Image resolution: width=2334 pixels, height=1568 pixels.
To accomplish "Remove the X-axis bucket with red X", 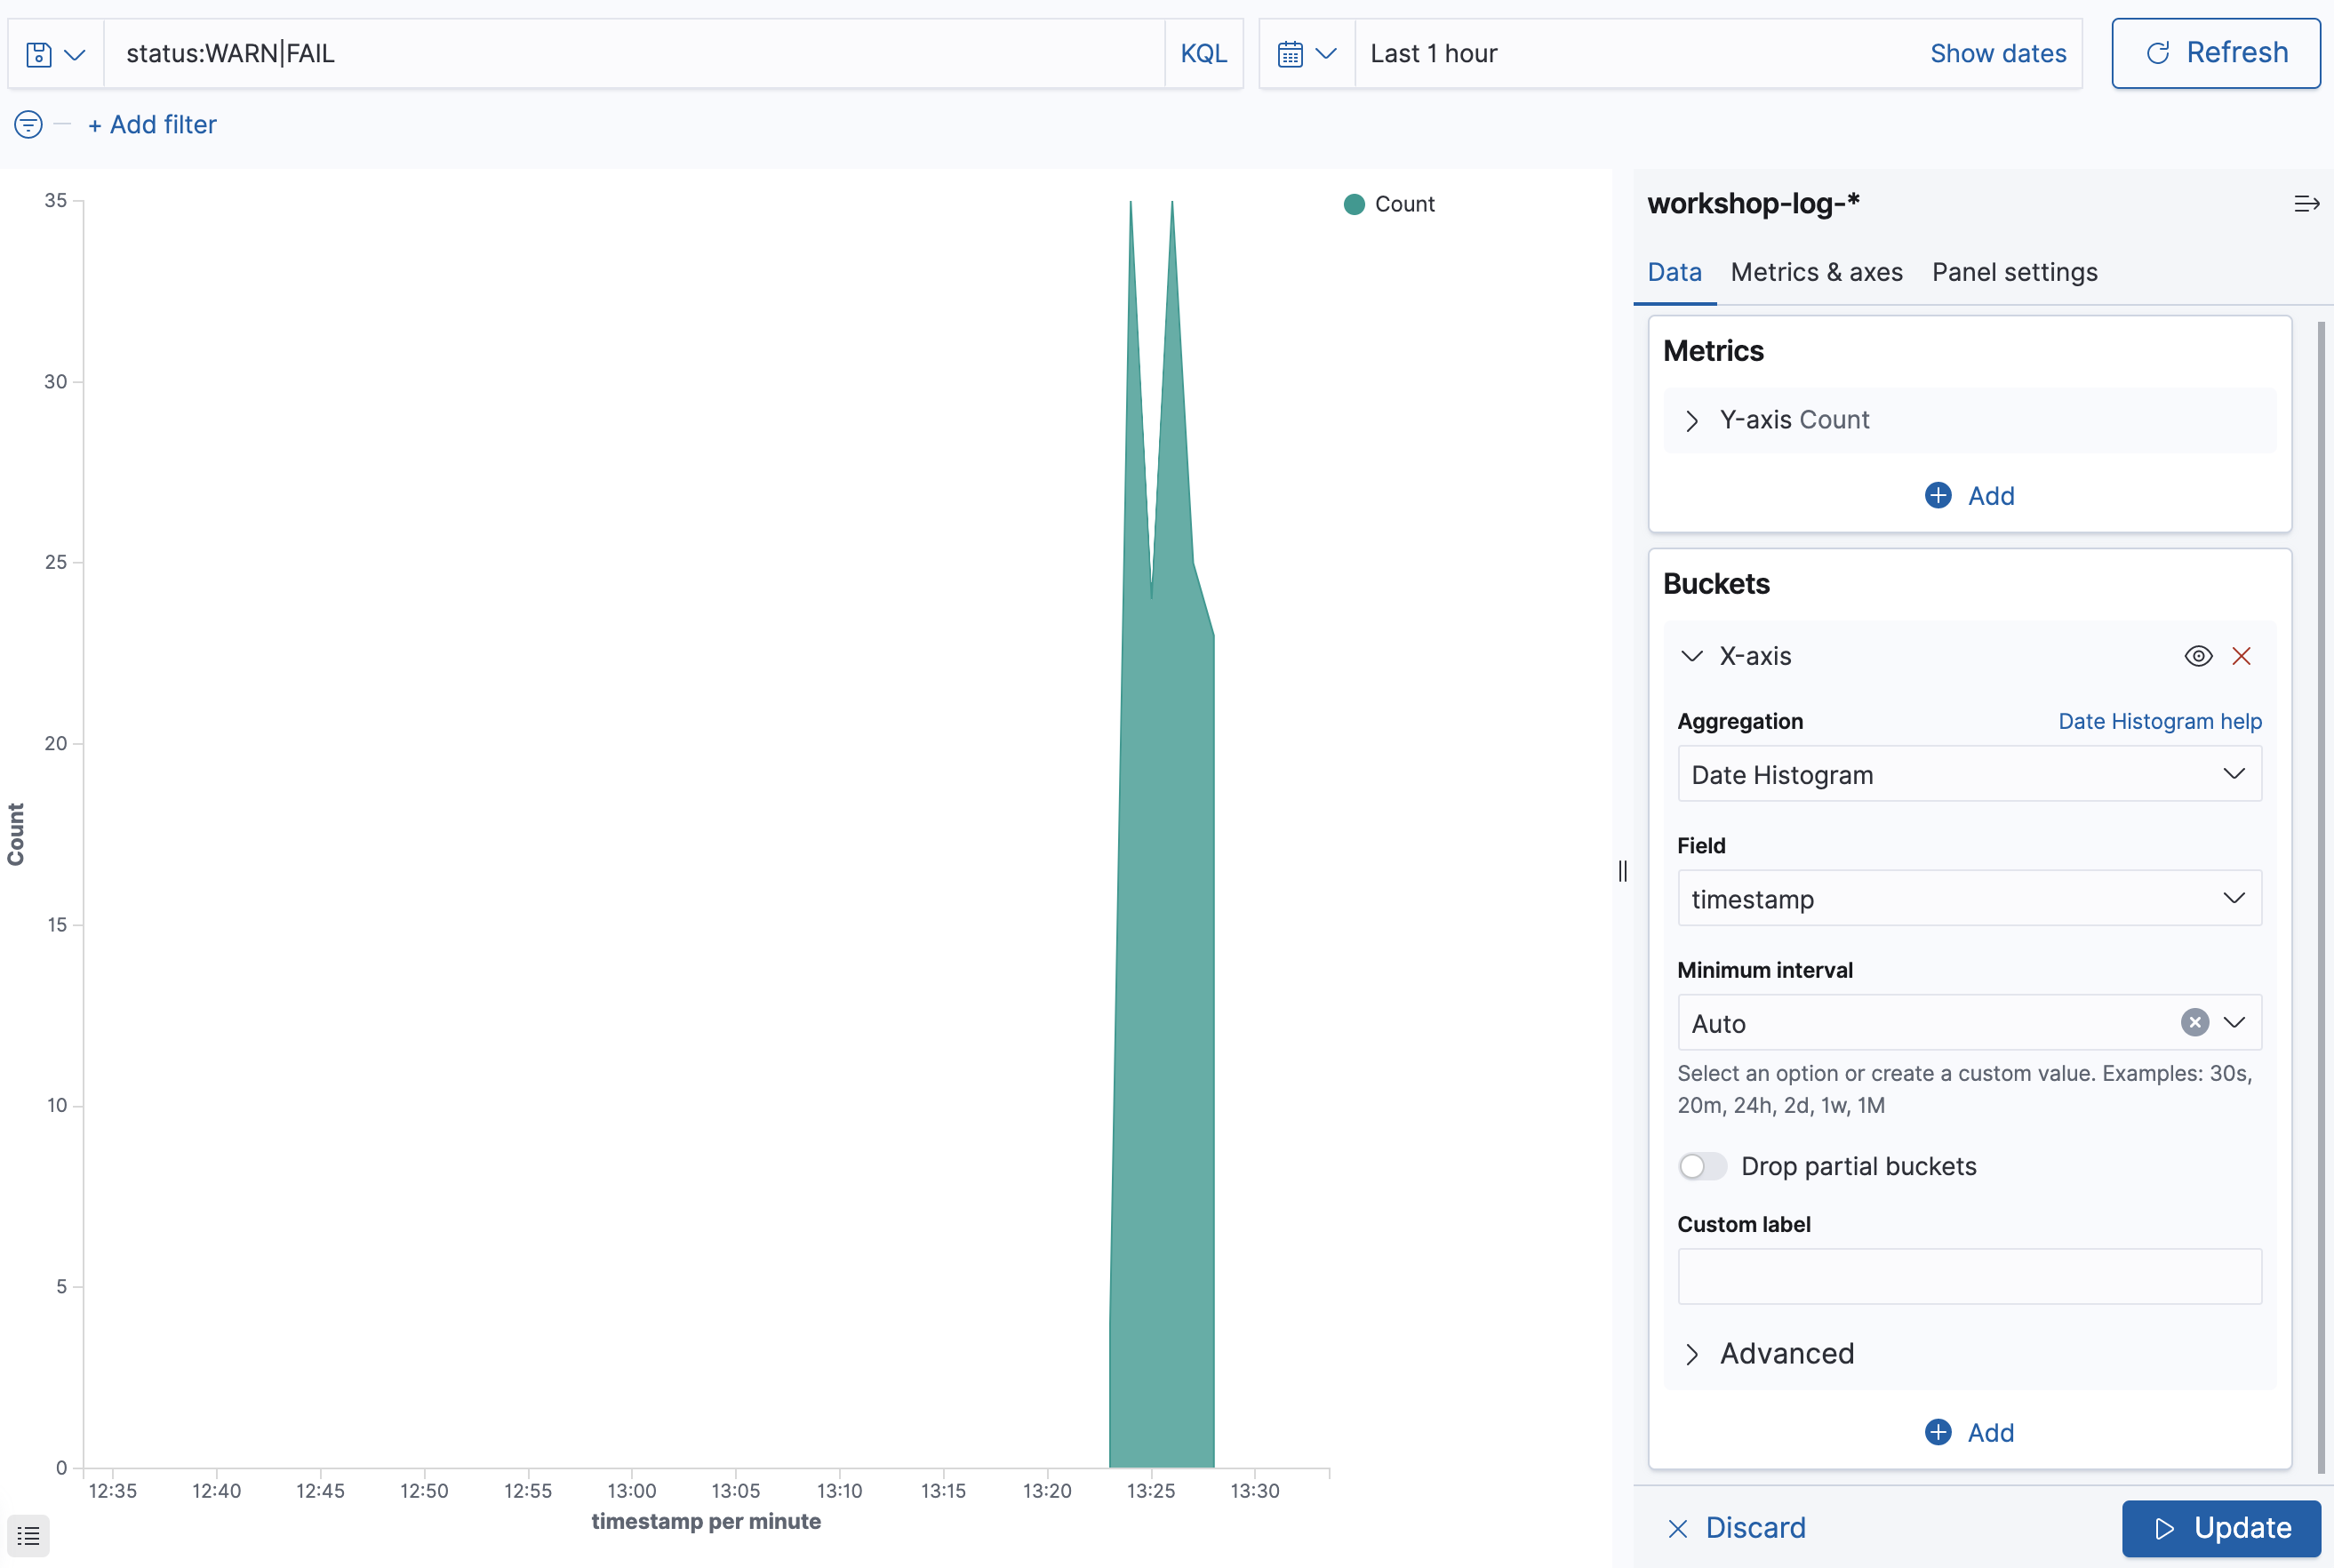I will coord(2241,656).
